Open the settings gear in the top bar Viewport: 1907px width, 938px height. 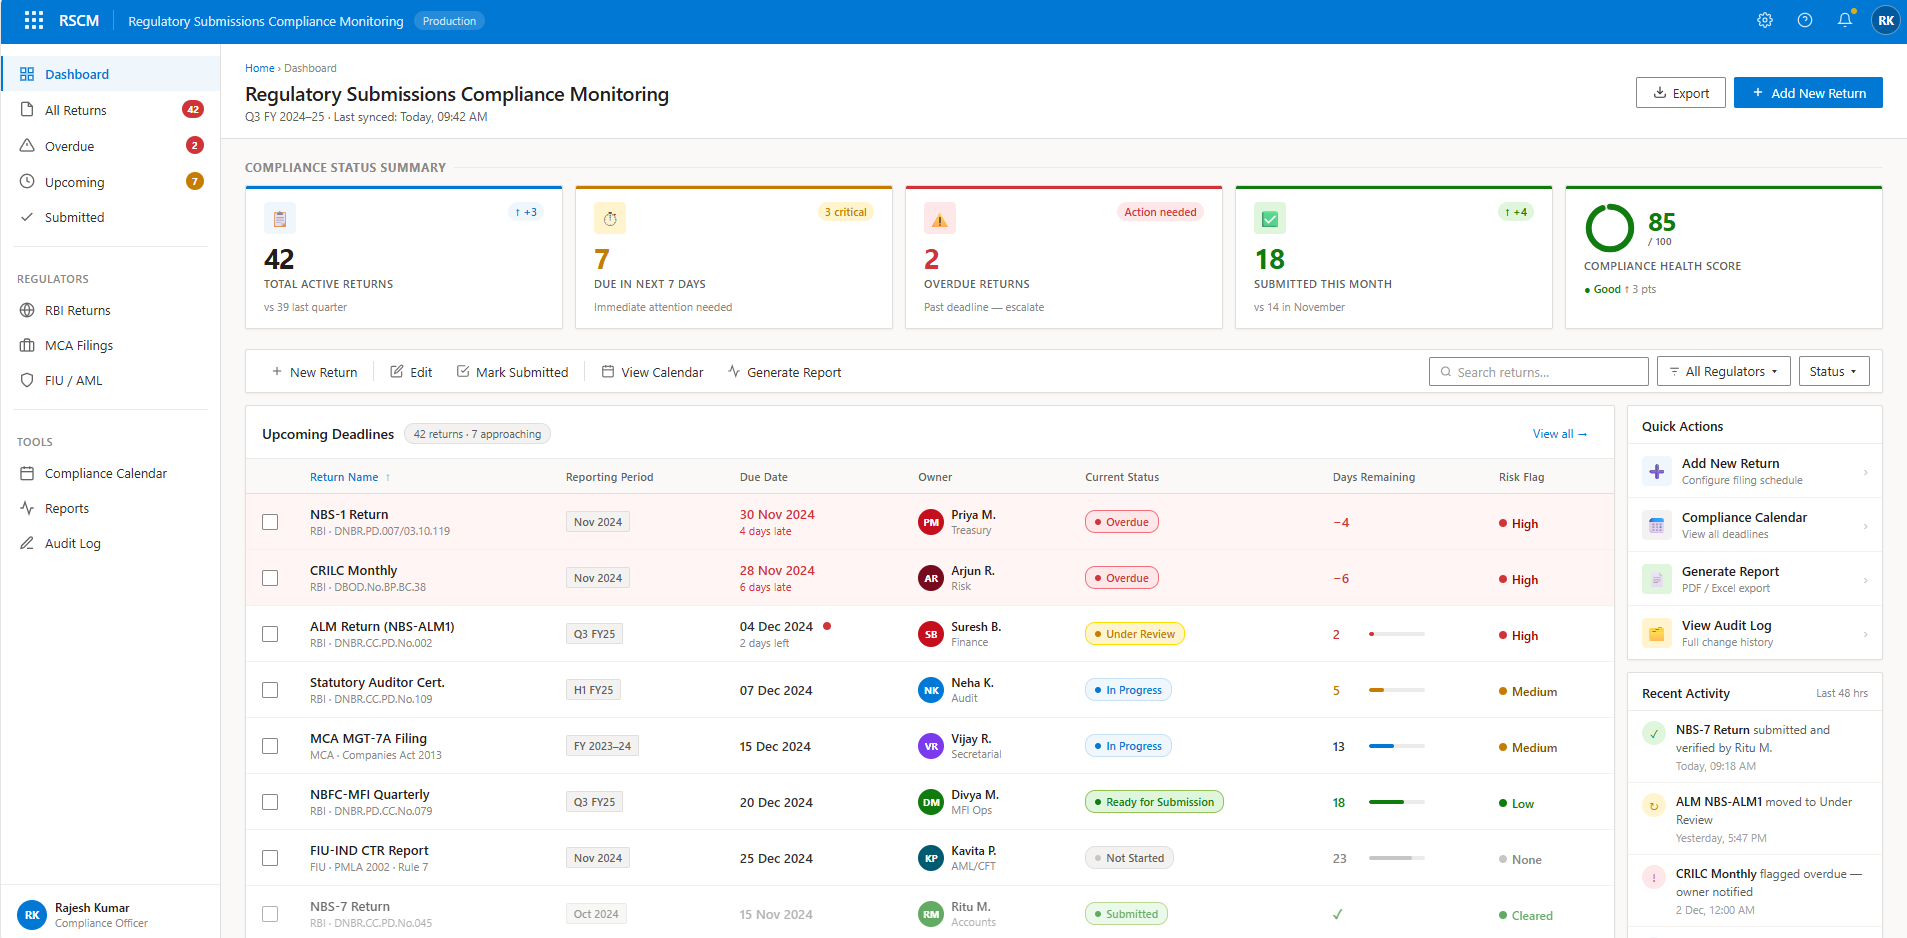[x=1765, y=20]
